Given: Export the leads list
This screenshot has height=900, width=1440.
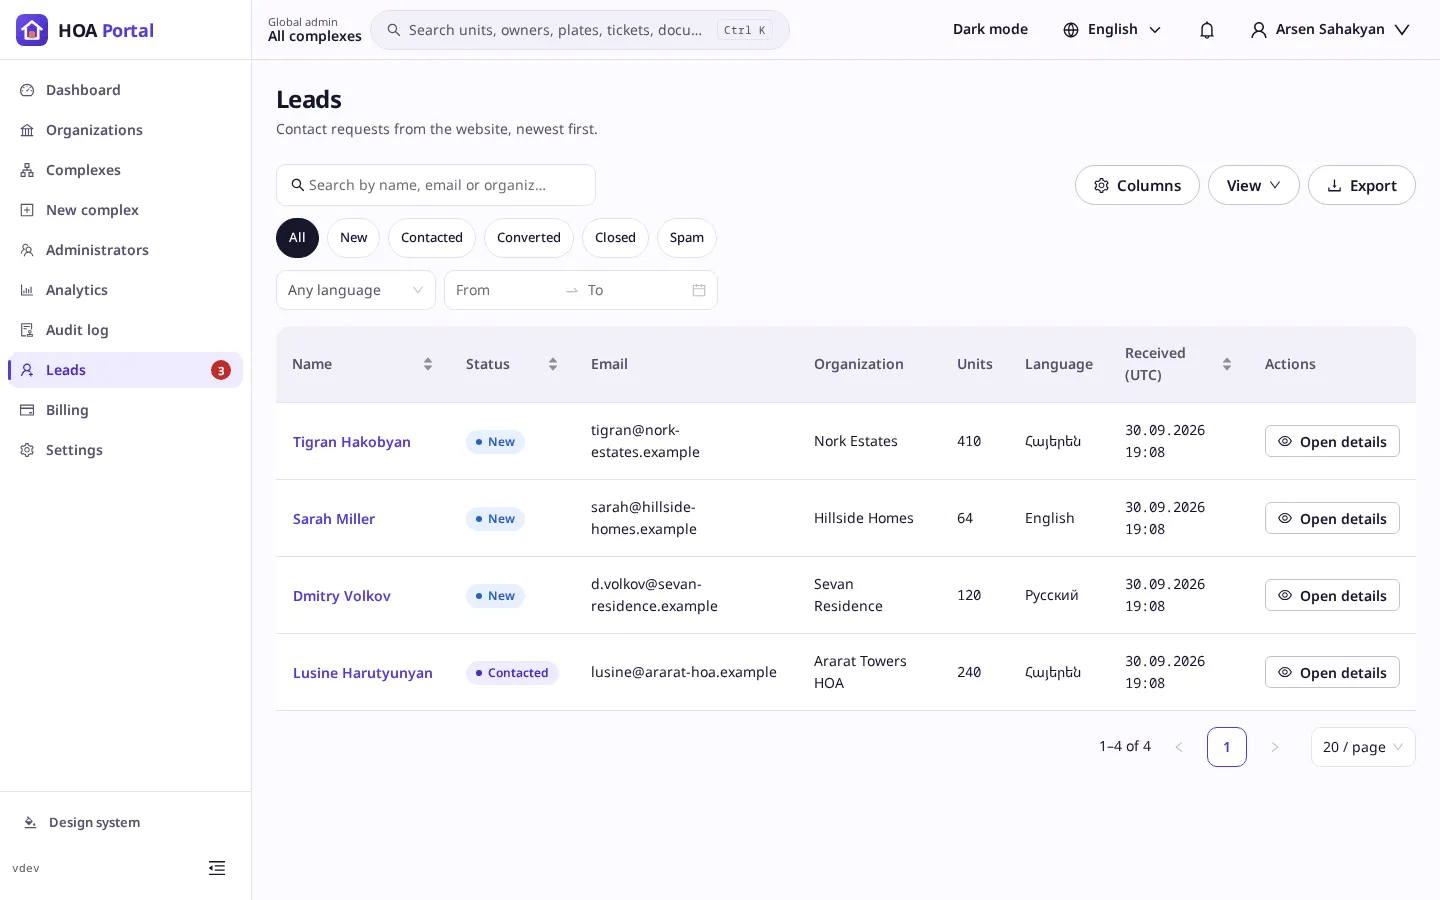Looking at the screenshot, I should (1362, 185).
